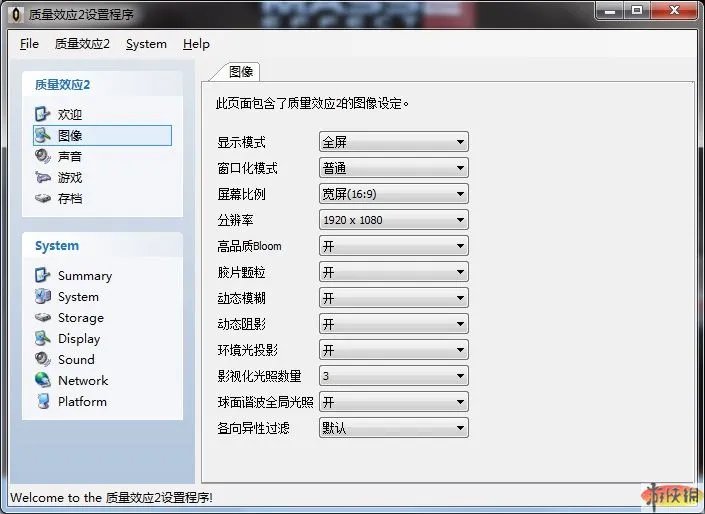
Task: Click the blue System sidebar section header
Action: pyautogui.click(x=57, y=246)
